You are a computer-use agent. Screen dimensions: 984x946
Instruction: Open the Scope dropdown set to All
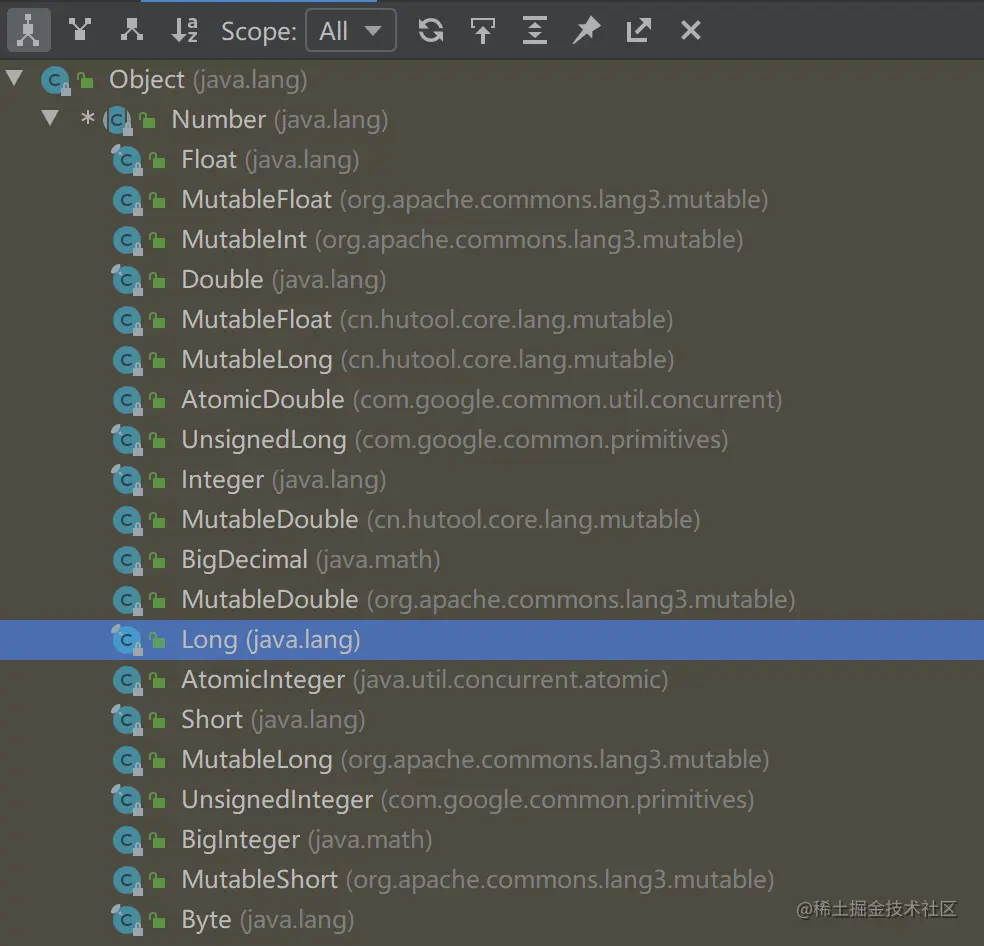pos(351,30)
